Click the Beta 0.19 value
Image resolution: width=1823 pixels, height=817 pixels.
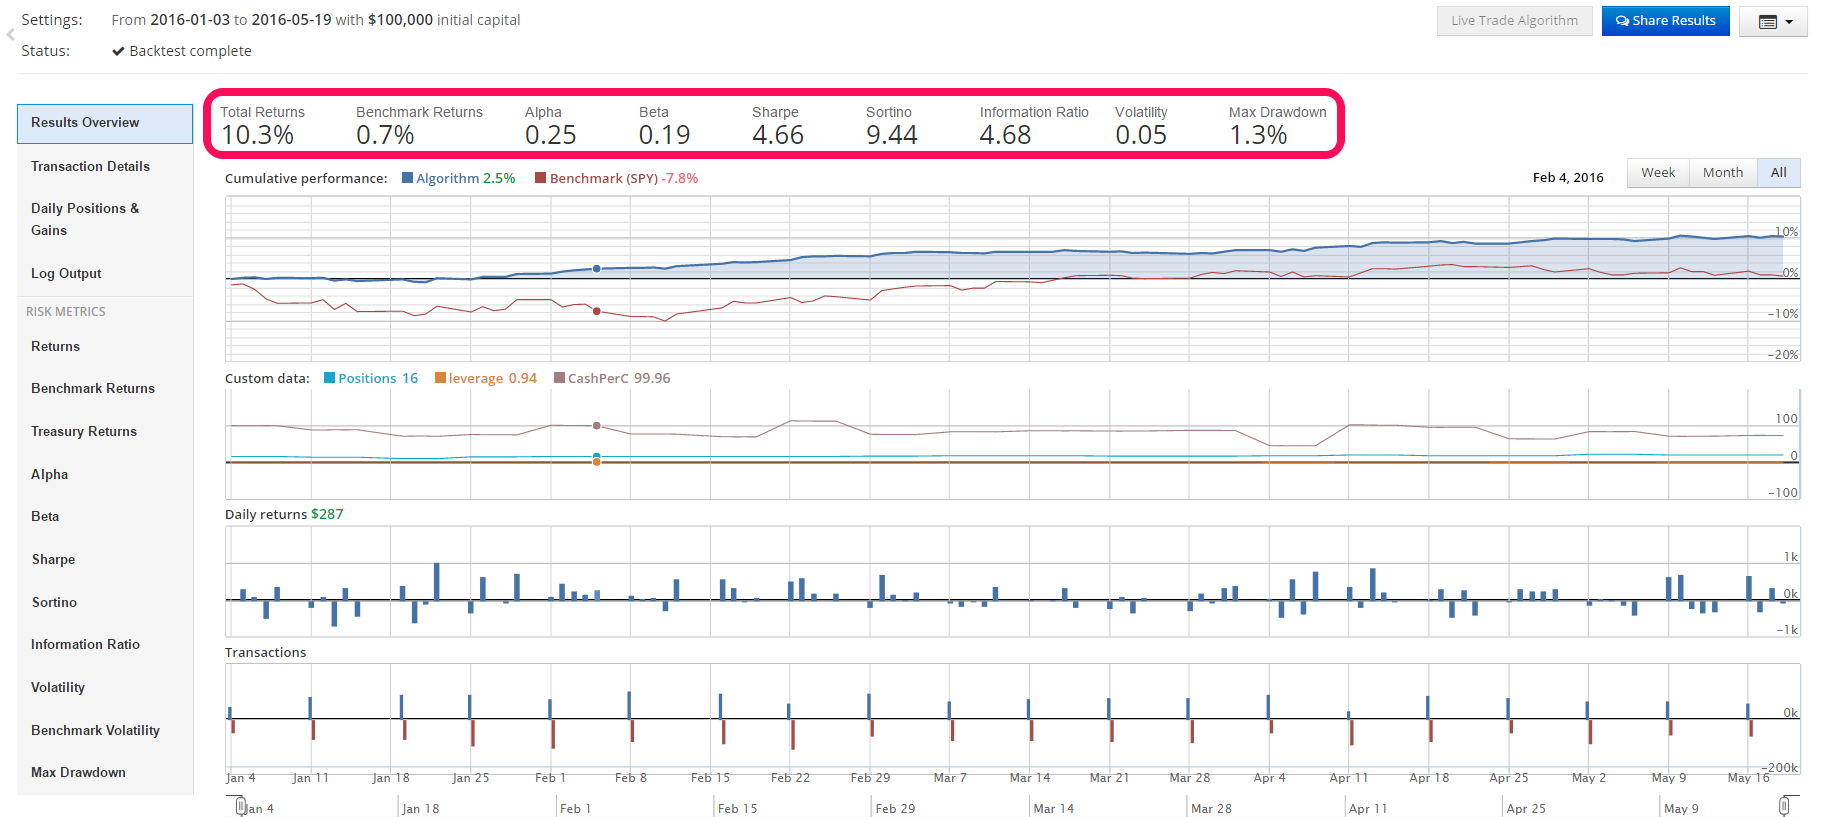point(665,135)
